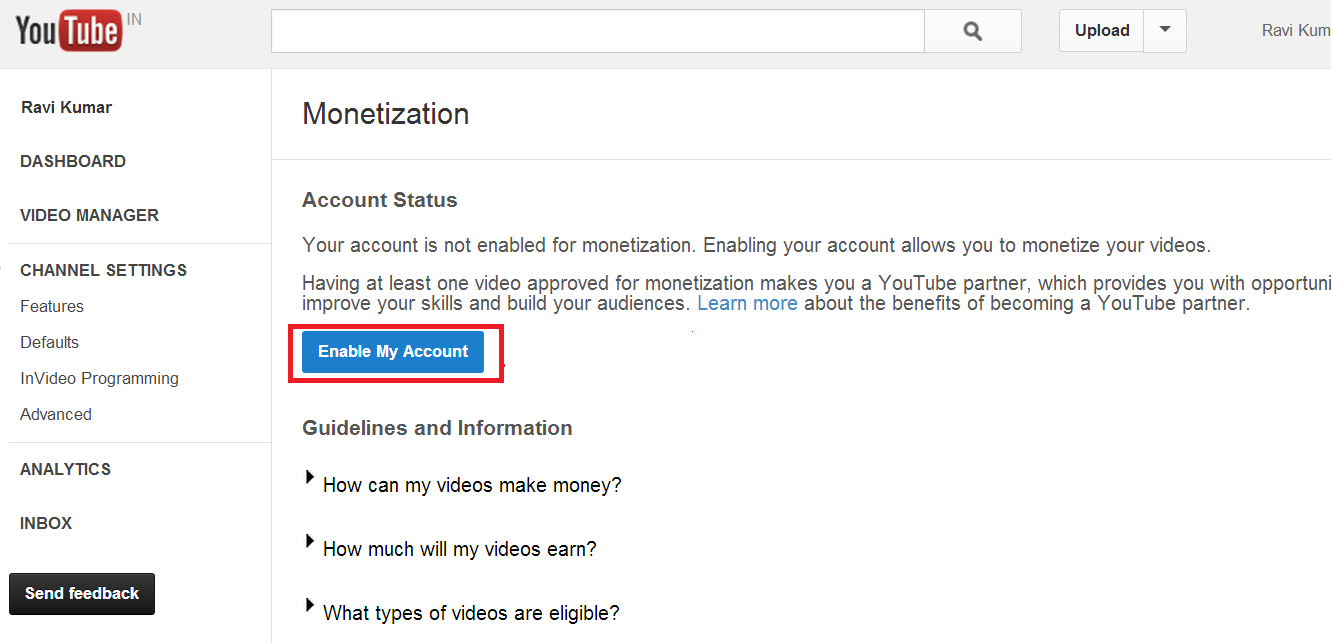Click 'What types of videos are eligible?' text
The height and width of the screenshot is (643, 1331).
[x=471, y=613]
